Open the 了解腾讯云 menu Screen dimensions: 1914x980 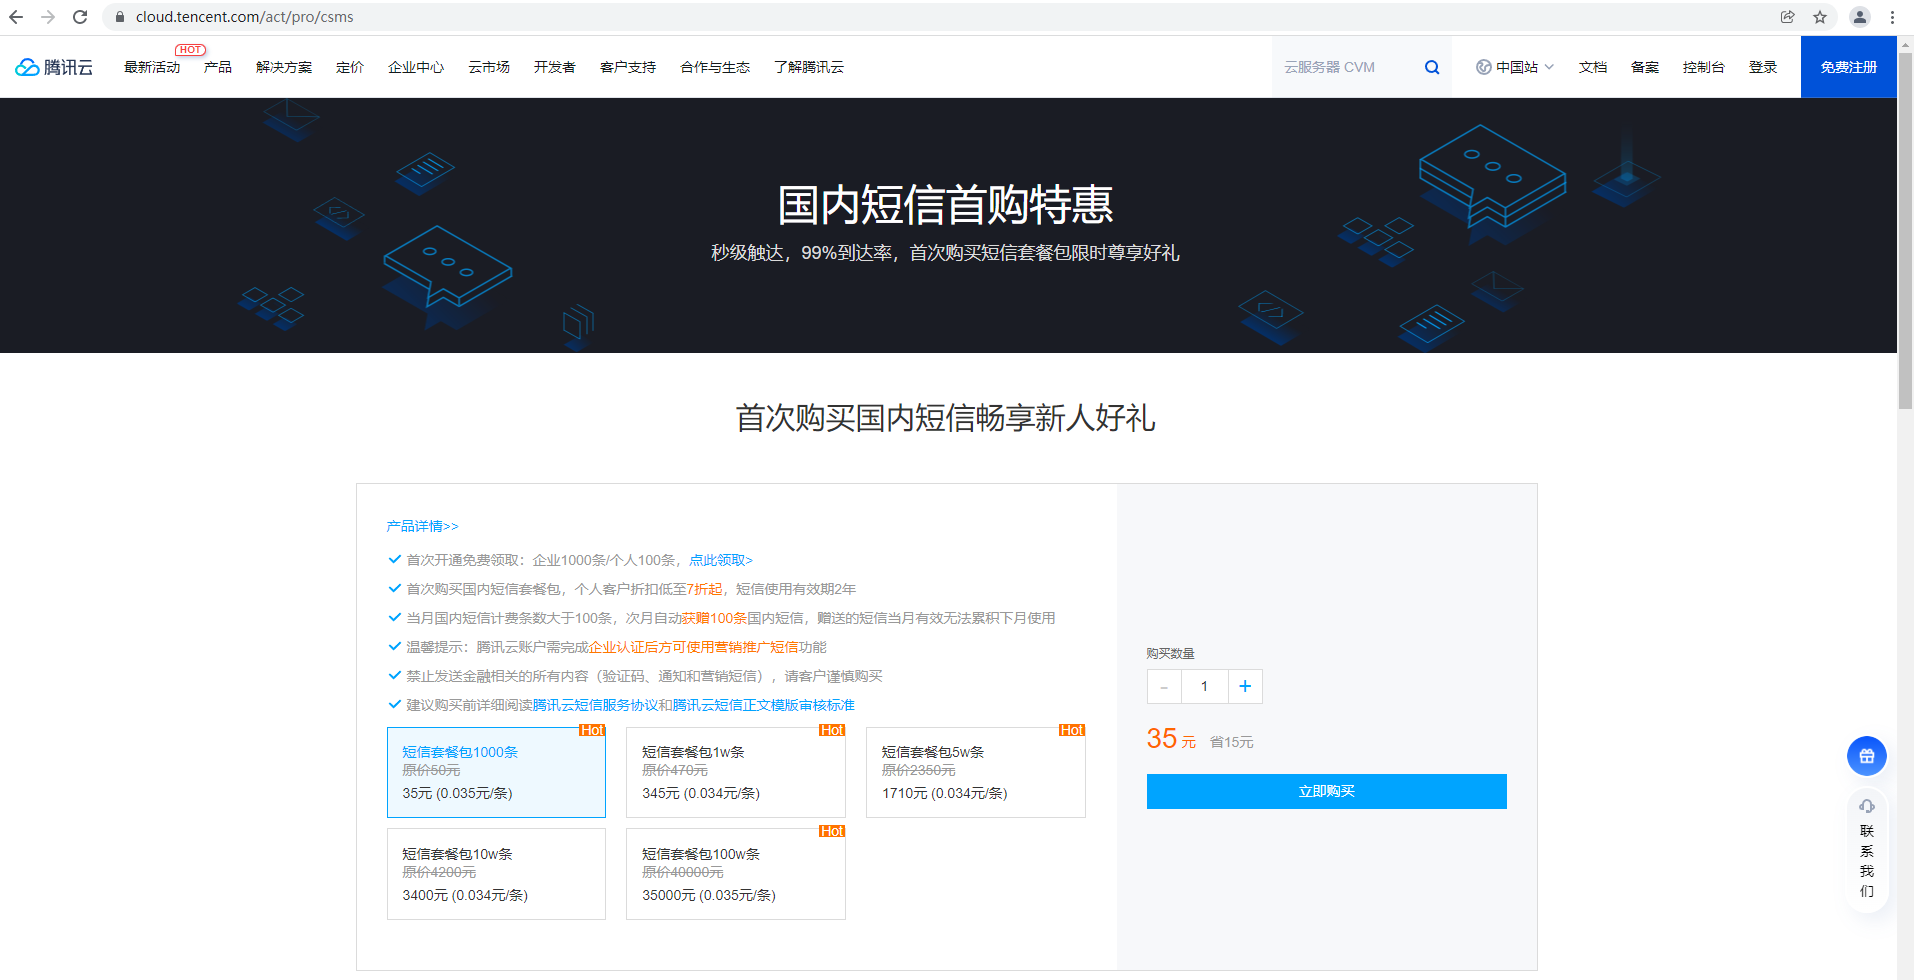point(809,67)
